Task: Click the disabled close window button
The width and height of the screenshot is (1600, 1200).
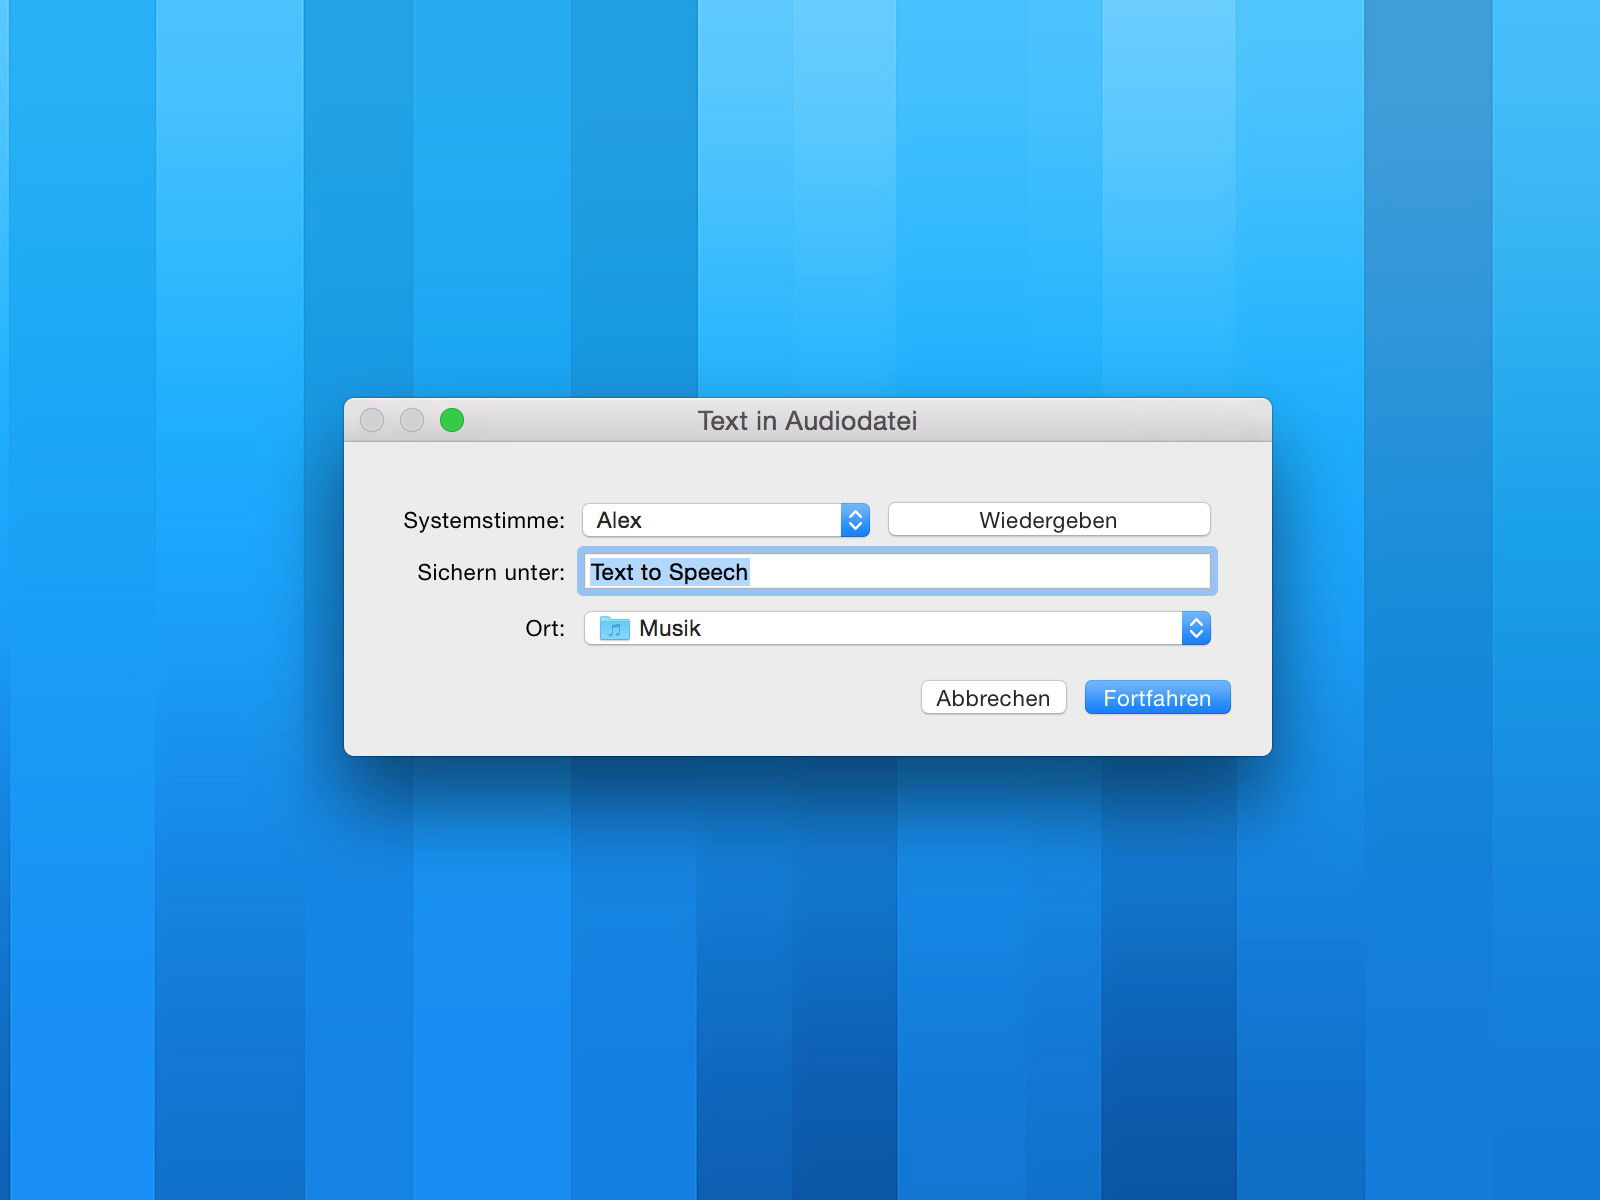Action: tap(372, 420)
